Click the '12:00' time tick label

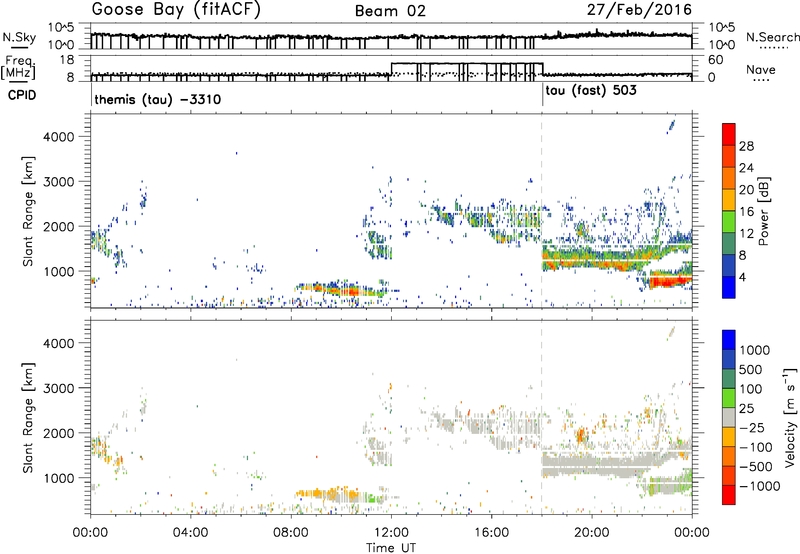point(391,533)
